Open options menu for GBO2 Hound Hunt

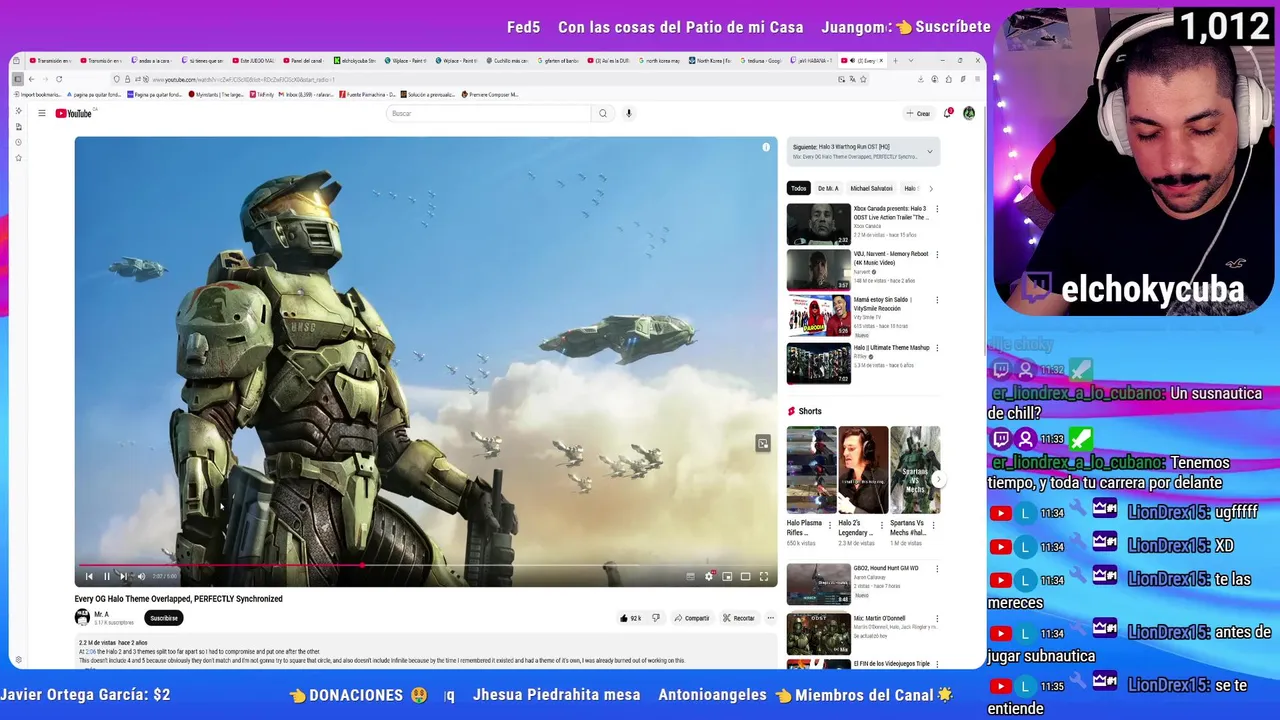pyautogui.click(x=937, y=569)
